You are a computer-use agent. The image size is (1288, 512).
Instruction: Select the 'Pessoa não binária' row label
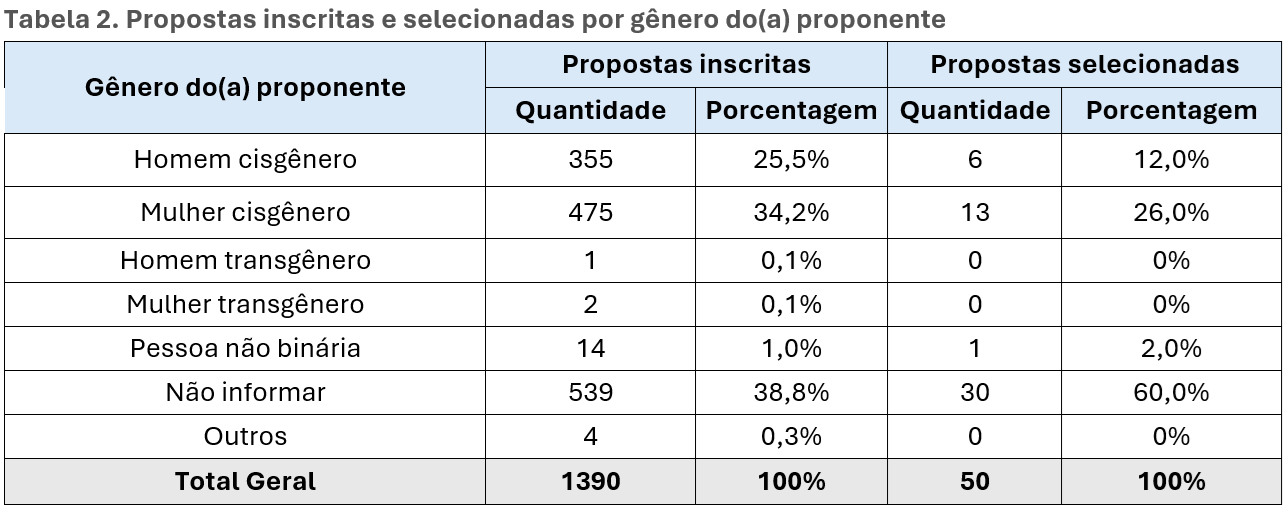click(x=245, y=348)
